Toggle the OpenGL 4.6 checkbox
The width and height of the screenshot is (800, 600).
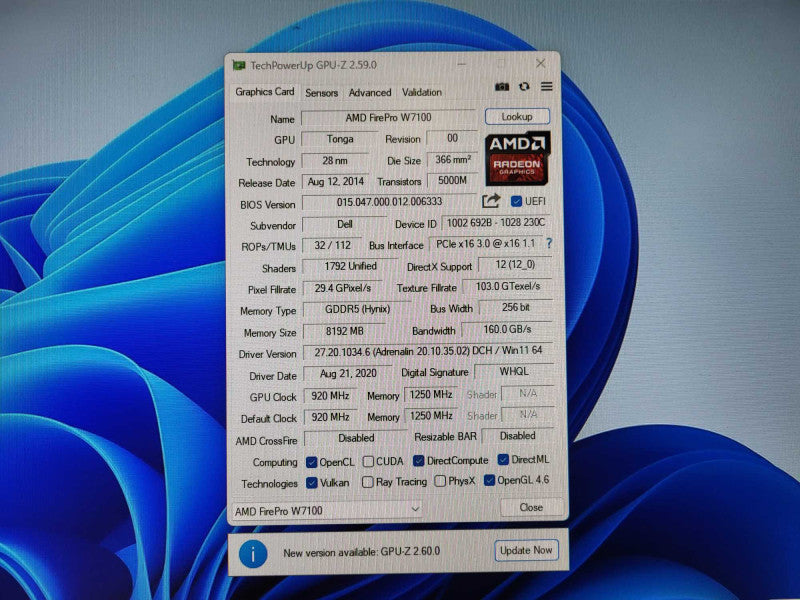tap(489, 480)
